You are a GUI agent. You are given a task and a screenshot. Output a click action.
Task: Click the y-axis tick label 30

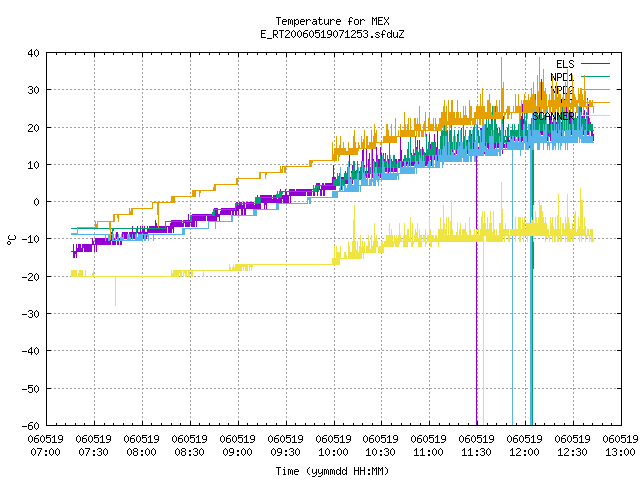pos(33,90)
